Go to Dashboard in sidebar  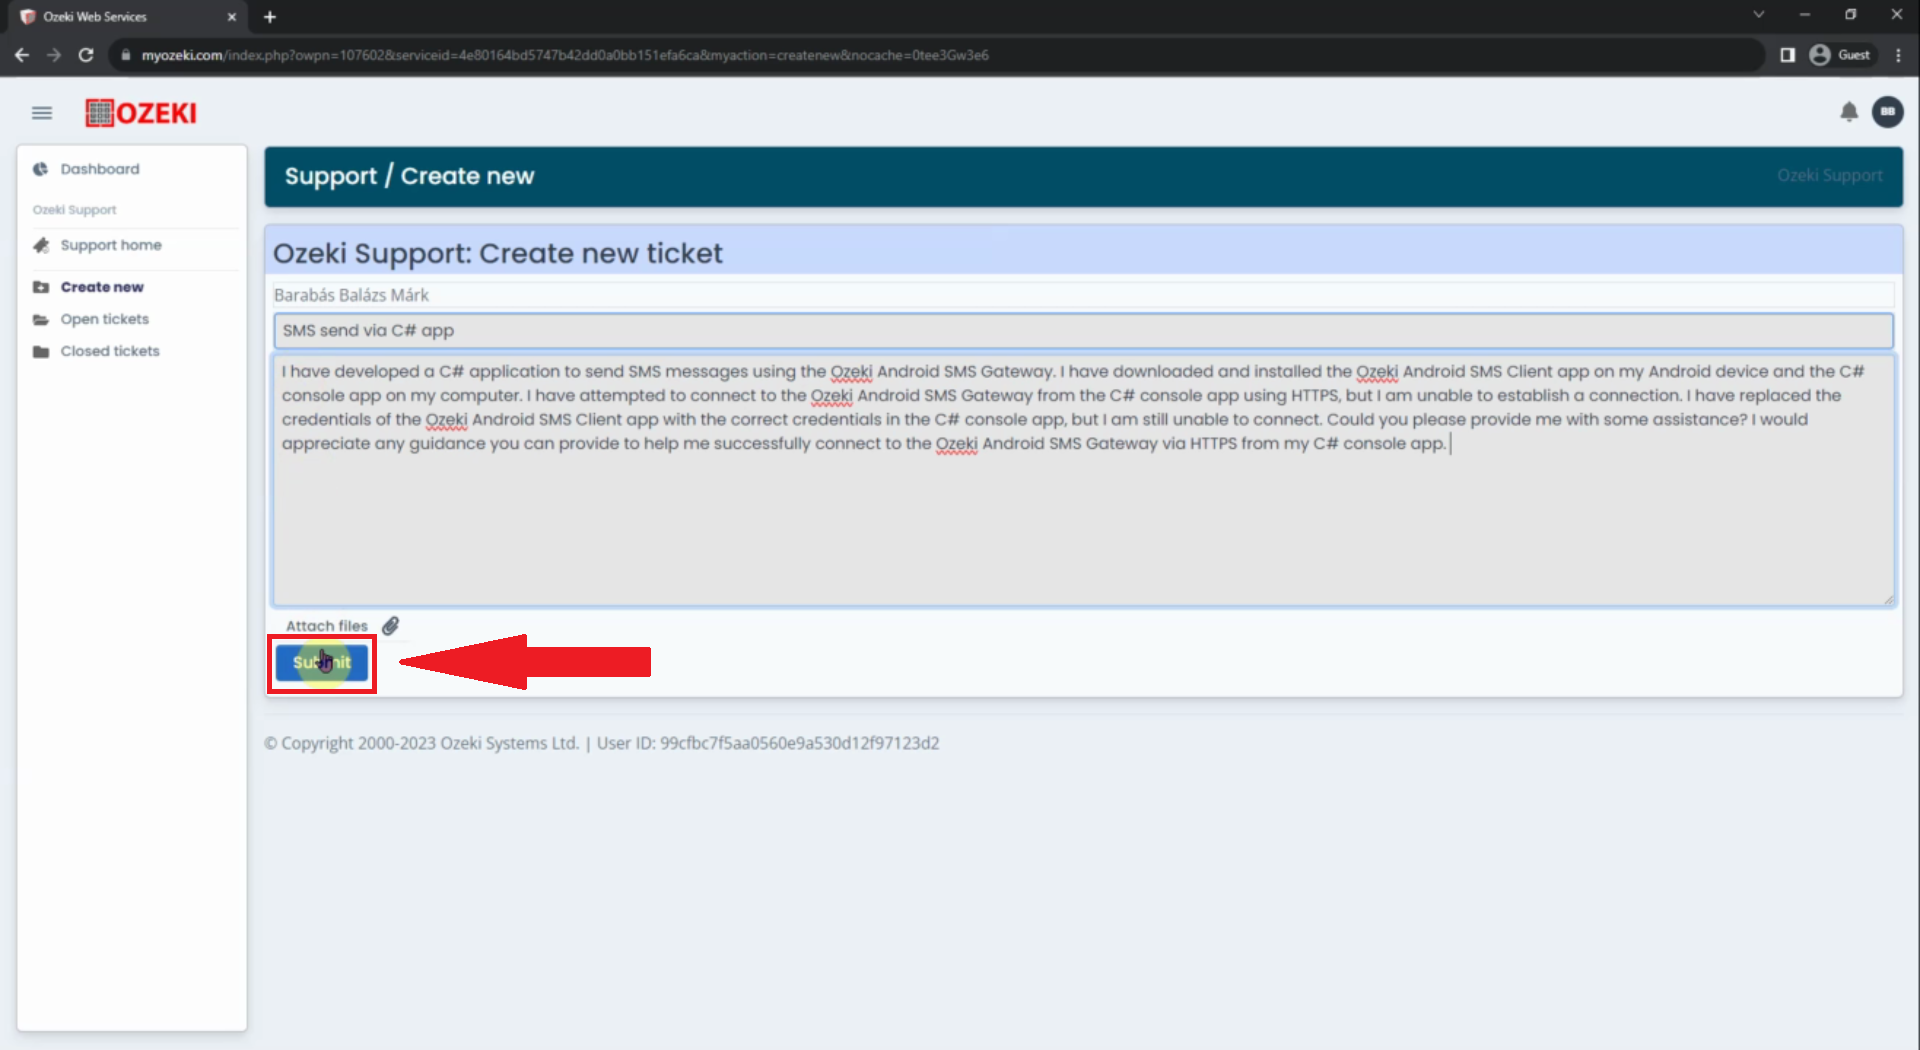[100, 169]
